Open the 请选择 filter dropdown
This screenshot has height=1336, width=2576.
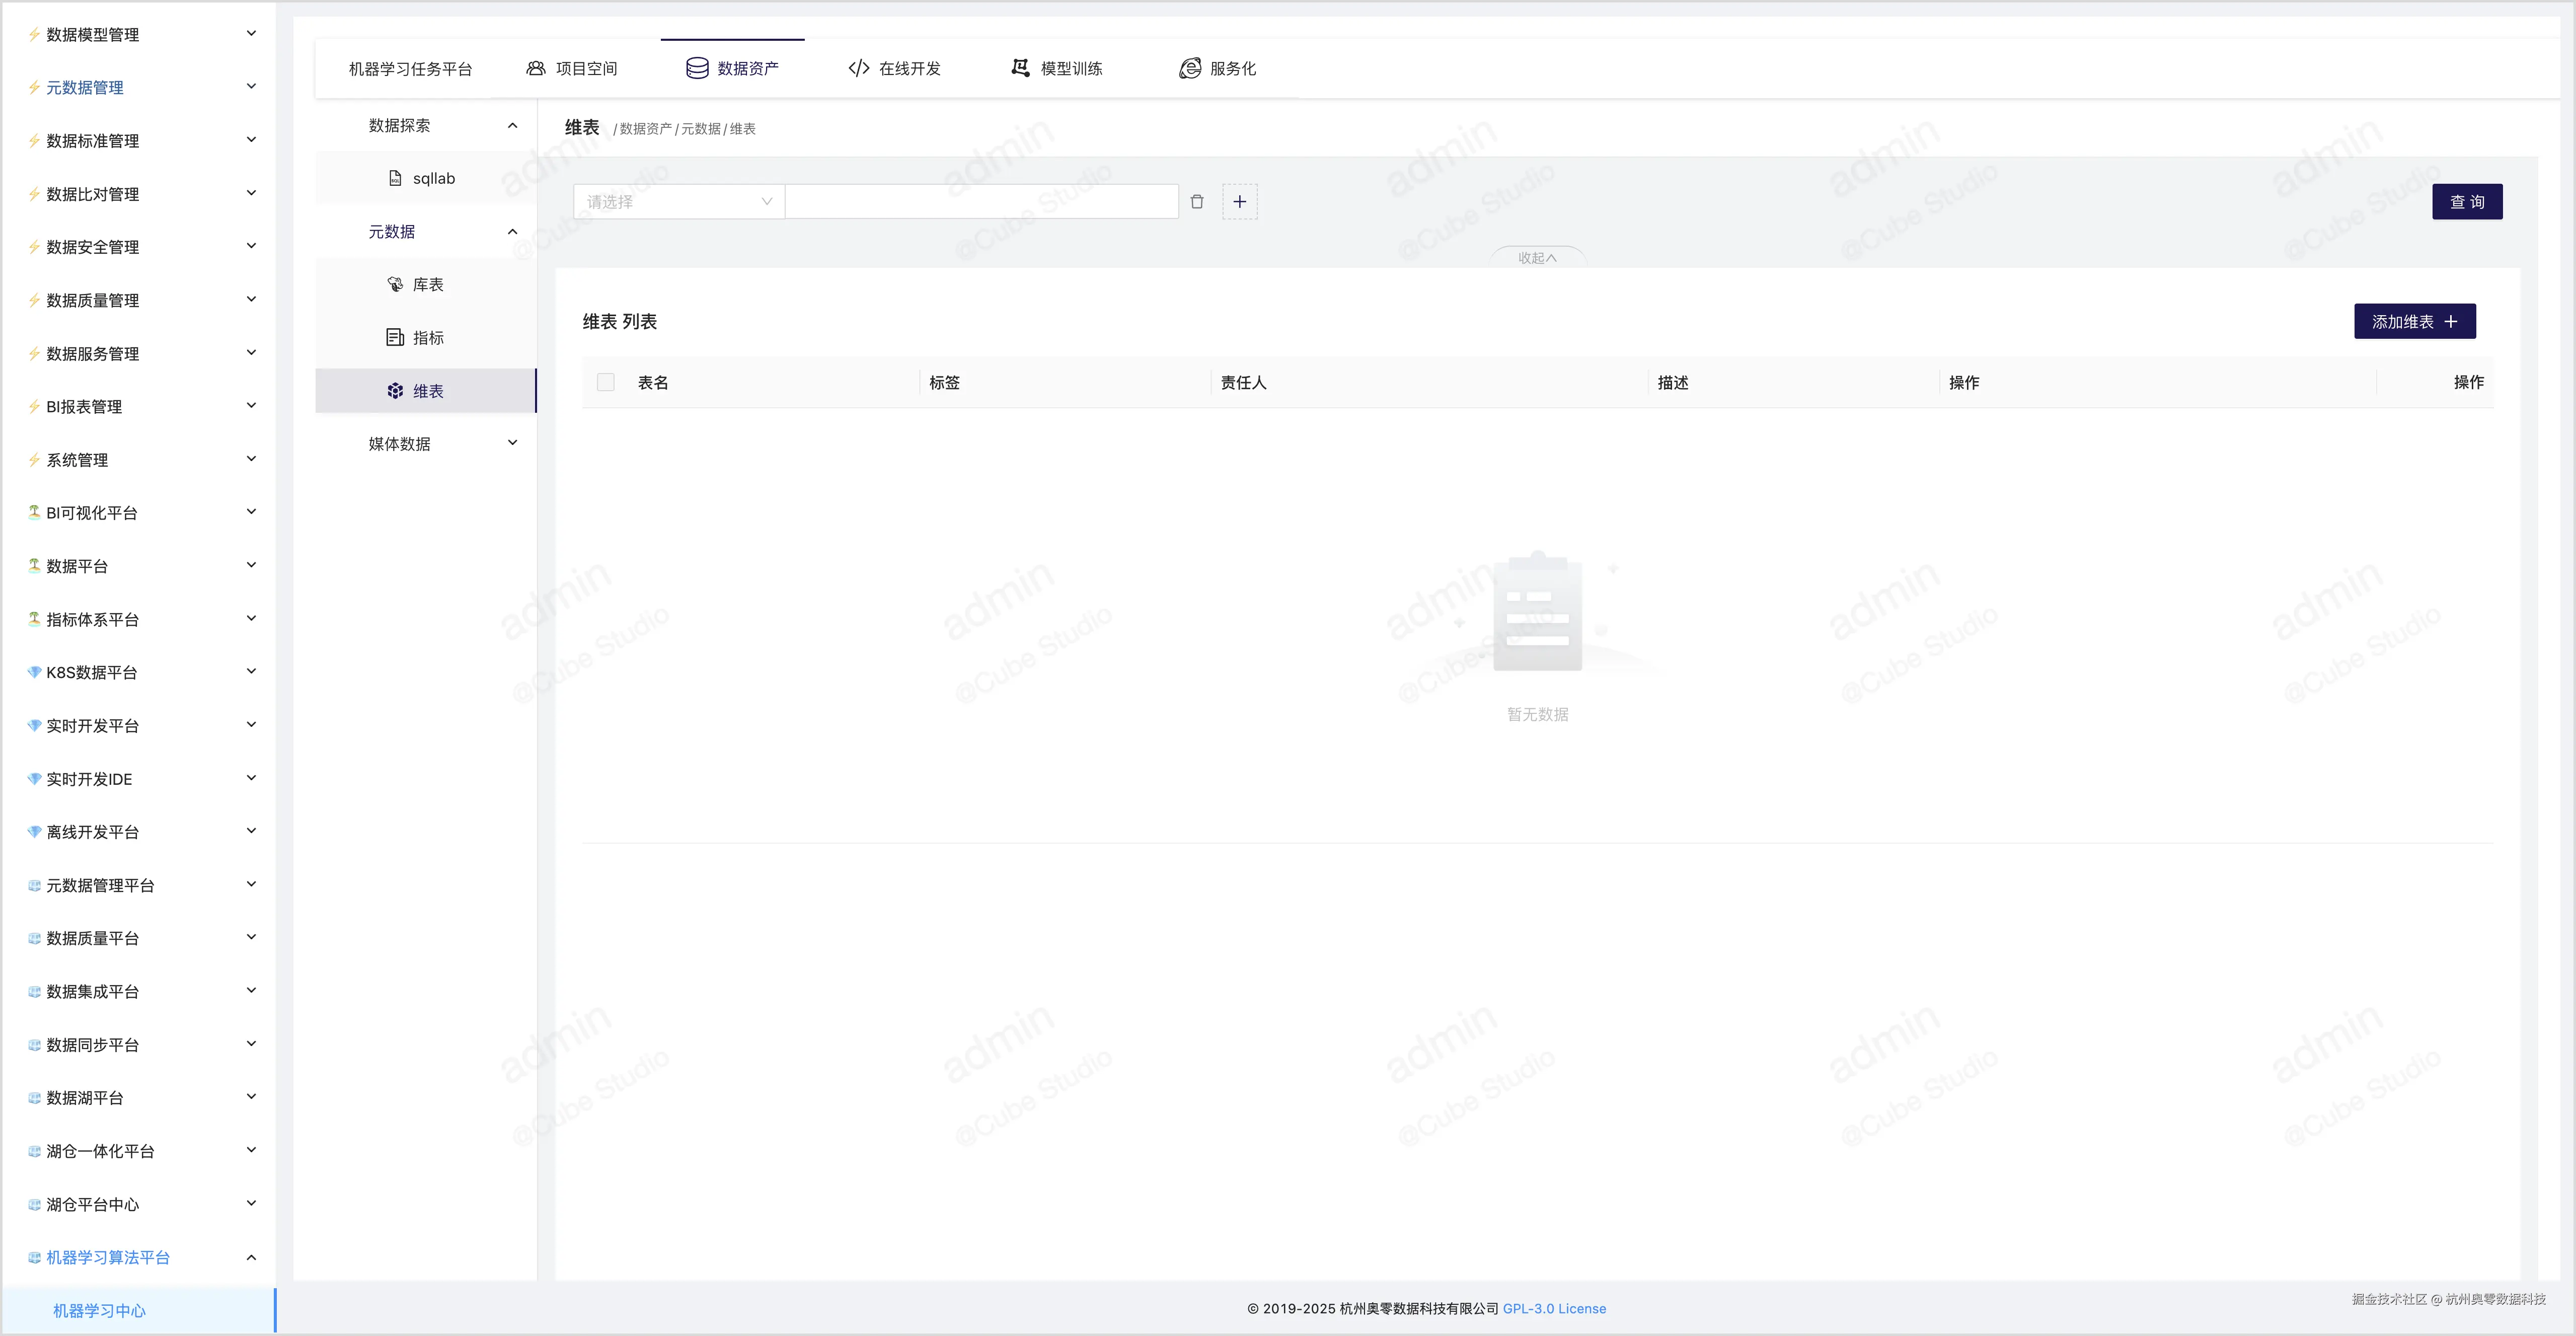coord(679,202)
